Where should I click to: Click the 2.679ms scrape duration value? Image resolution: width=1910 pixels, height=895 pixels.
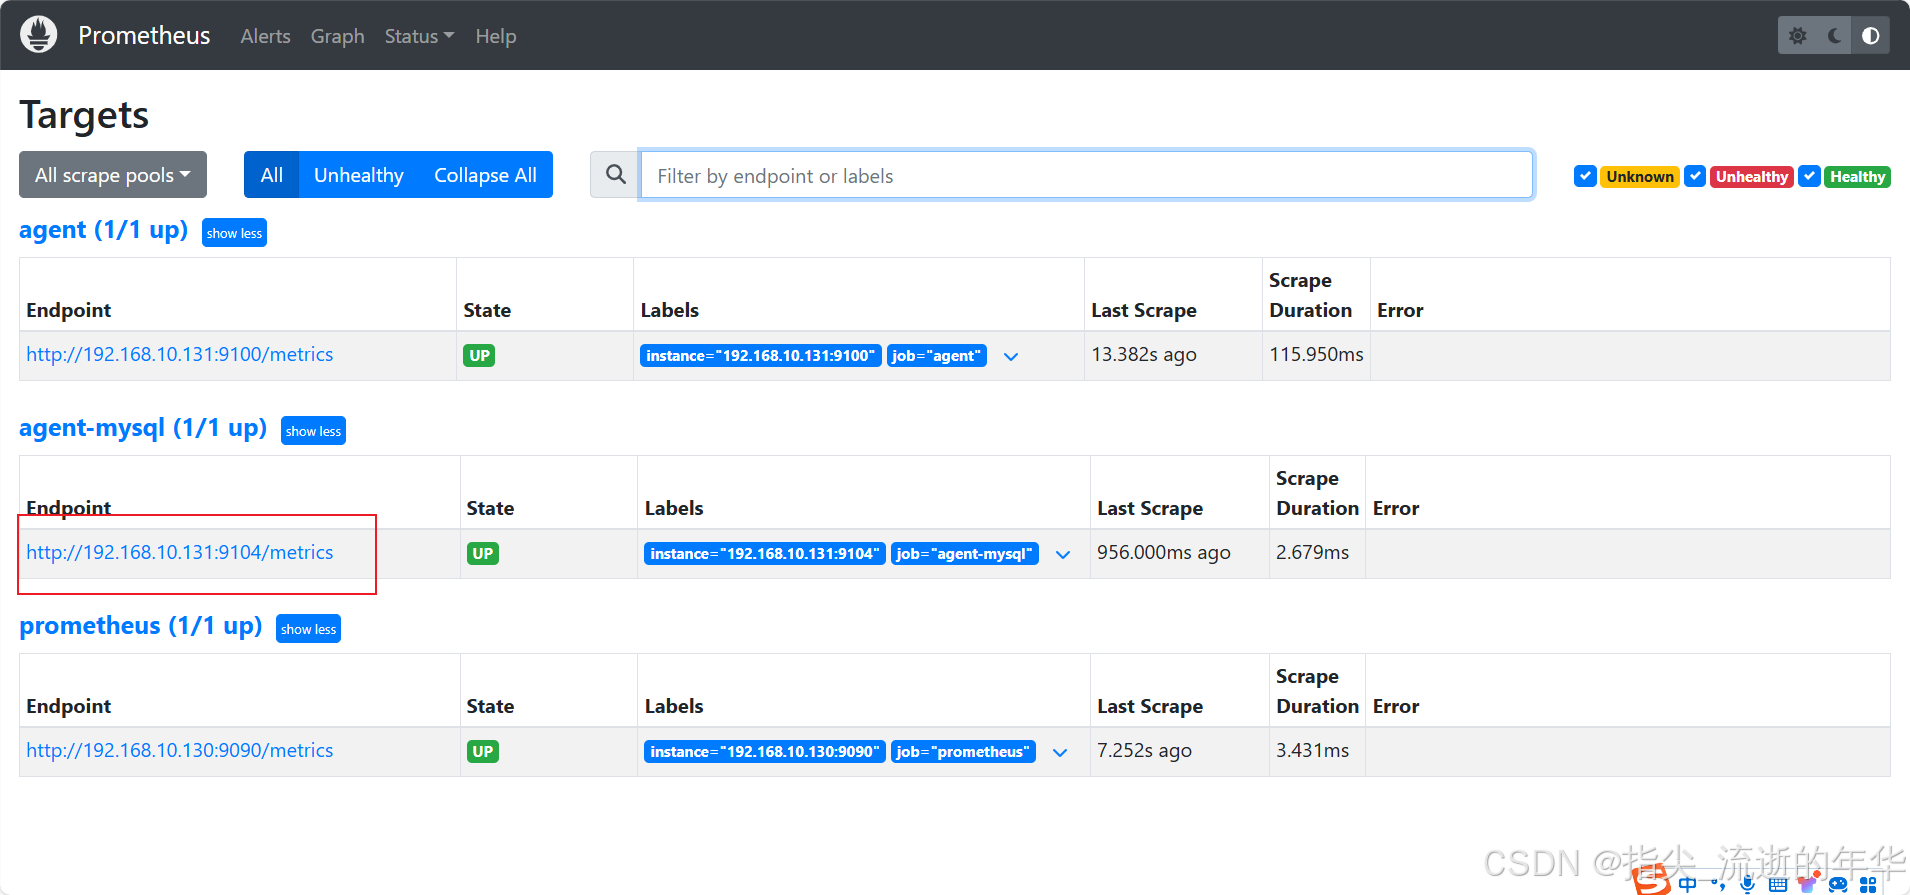(x=1312, y=553)
